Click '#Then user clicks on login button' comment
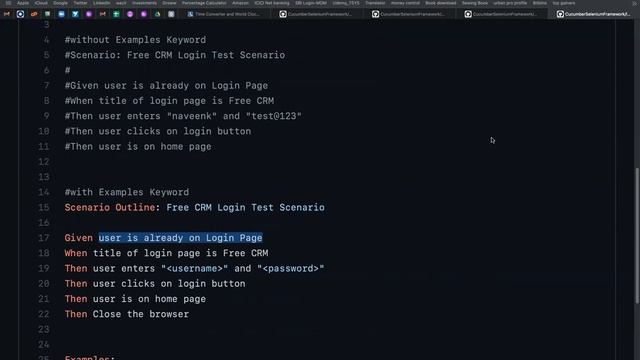 coord(158,131)
